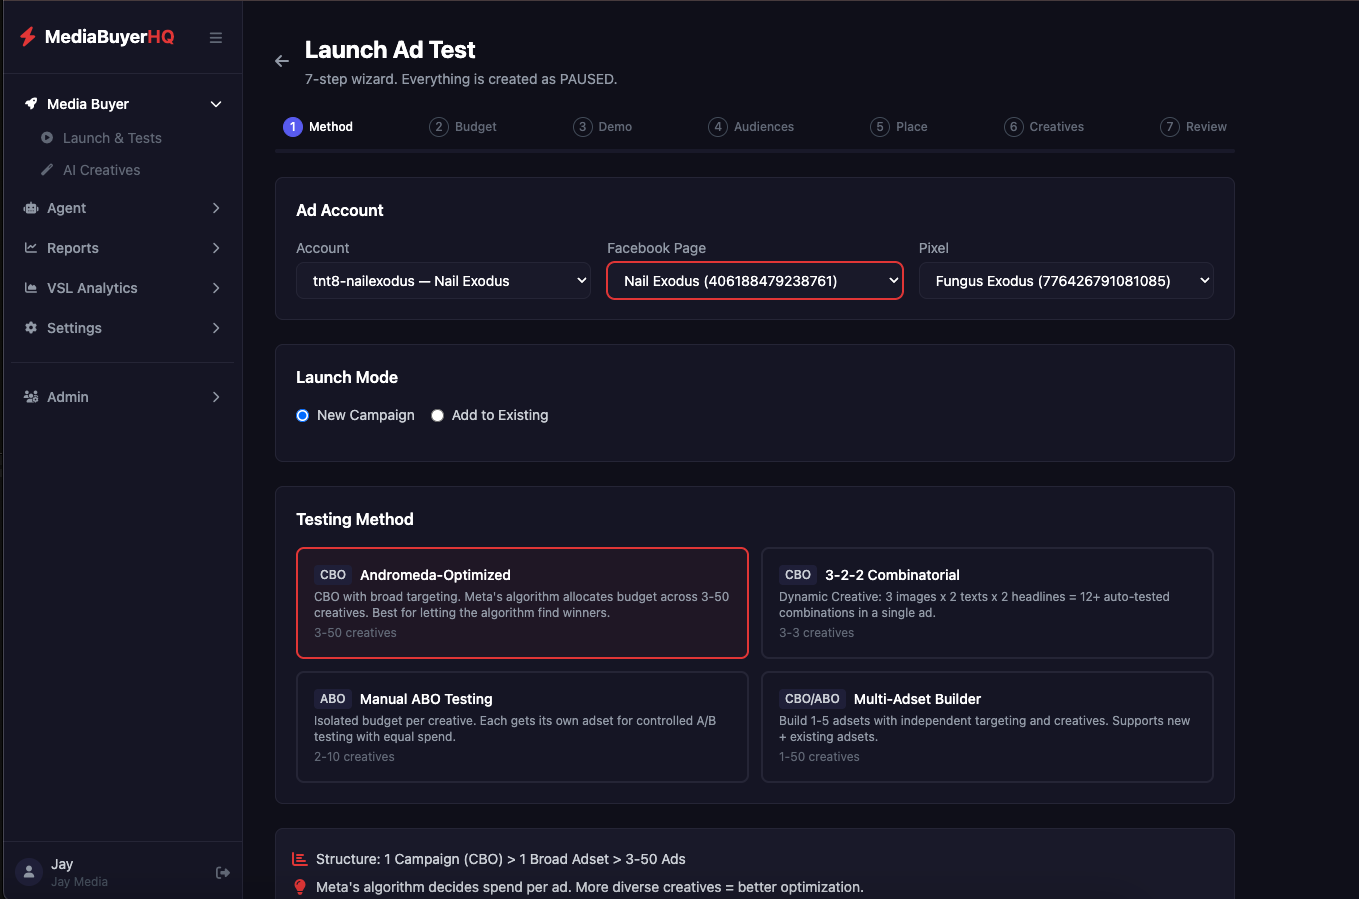Screen dimensions: 1359x899
Task: Click Jay's user avatar icon
Action: click(x=30, y=872)
